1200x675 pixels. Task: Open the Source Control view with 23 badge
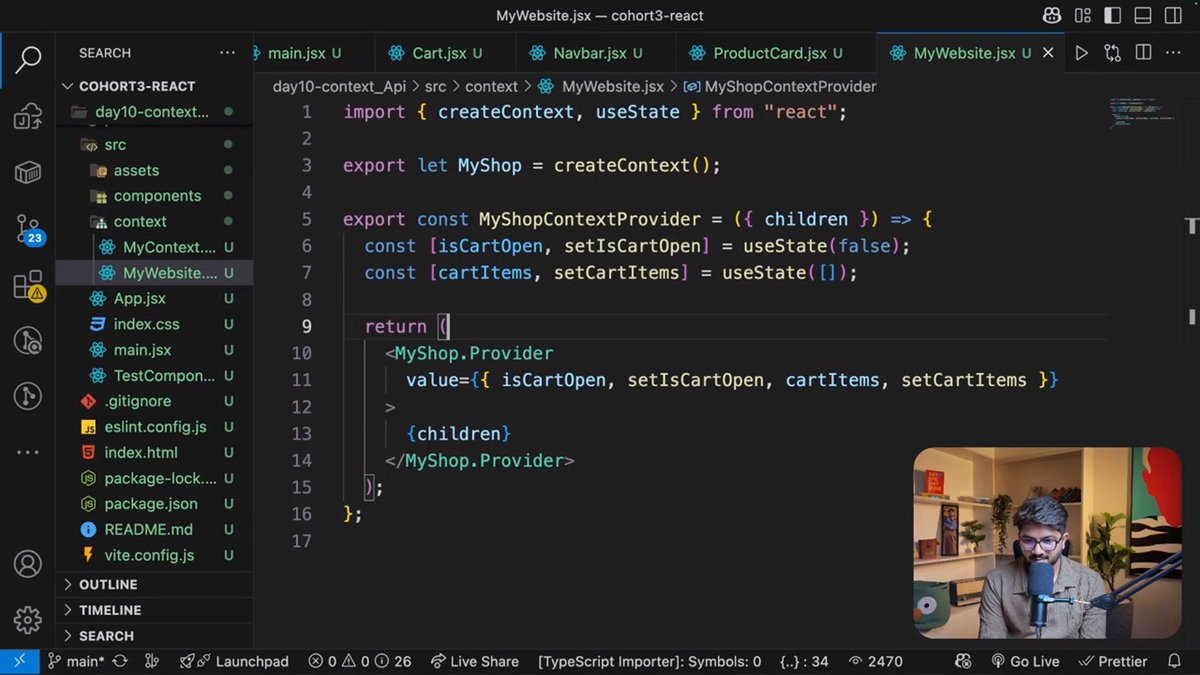point(28,230)
